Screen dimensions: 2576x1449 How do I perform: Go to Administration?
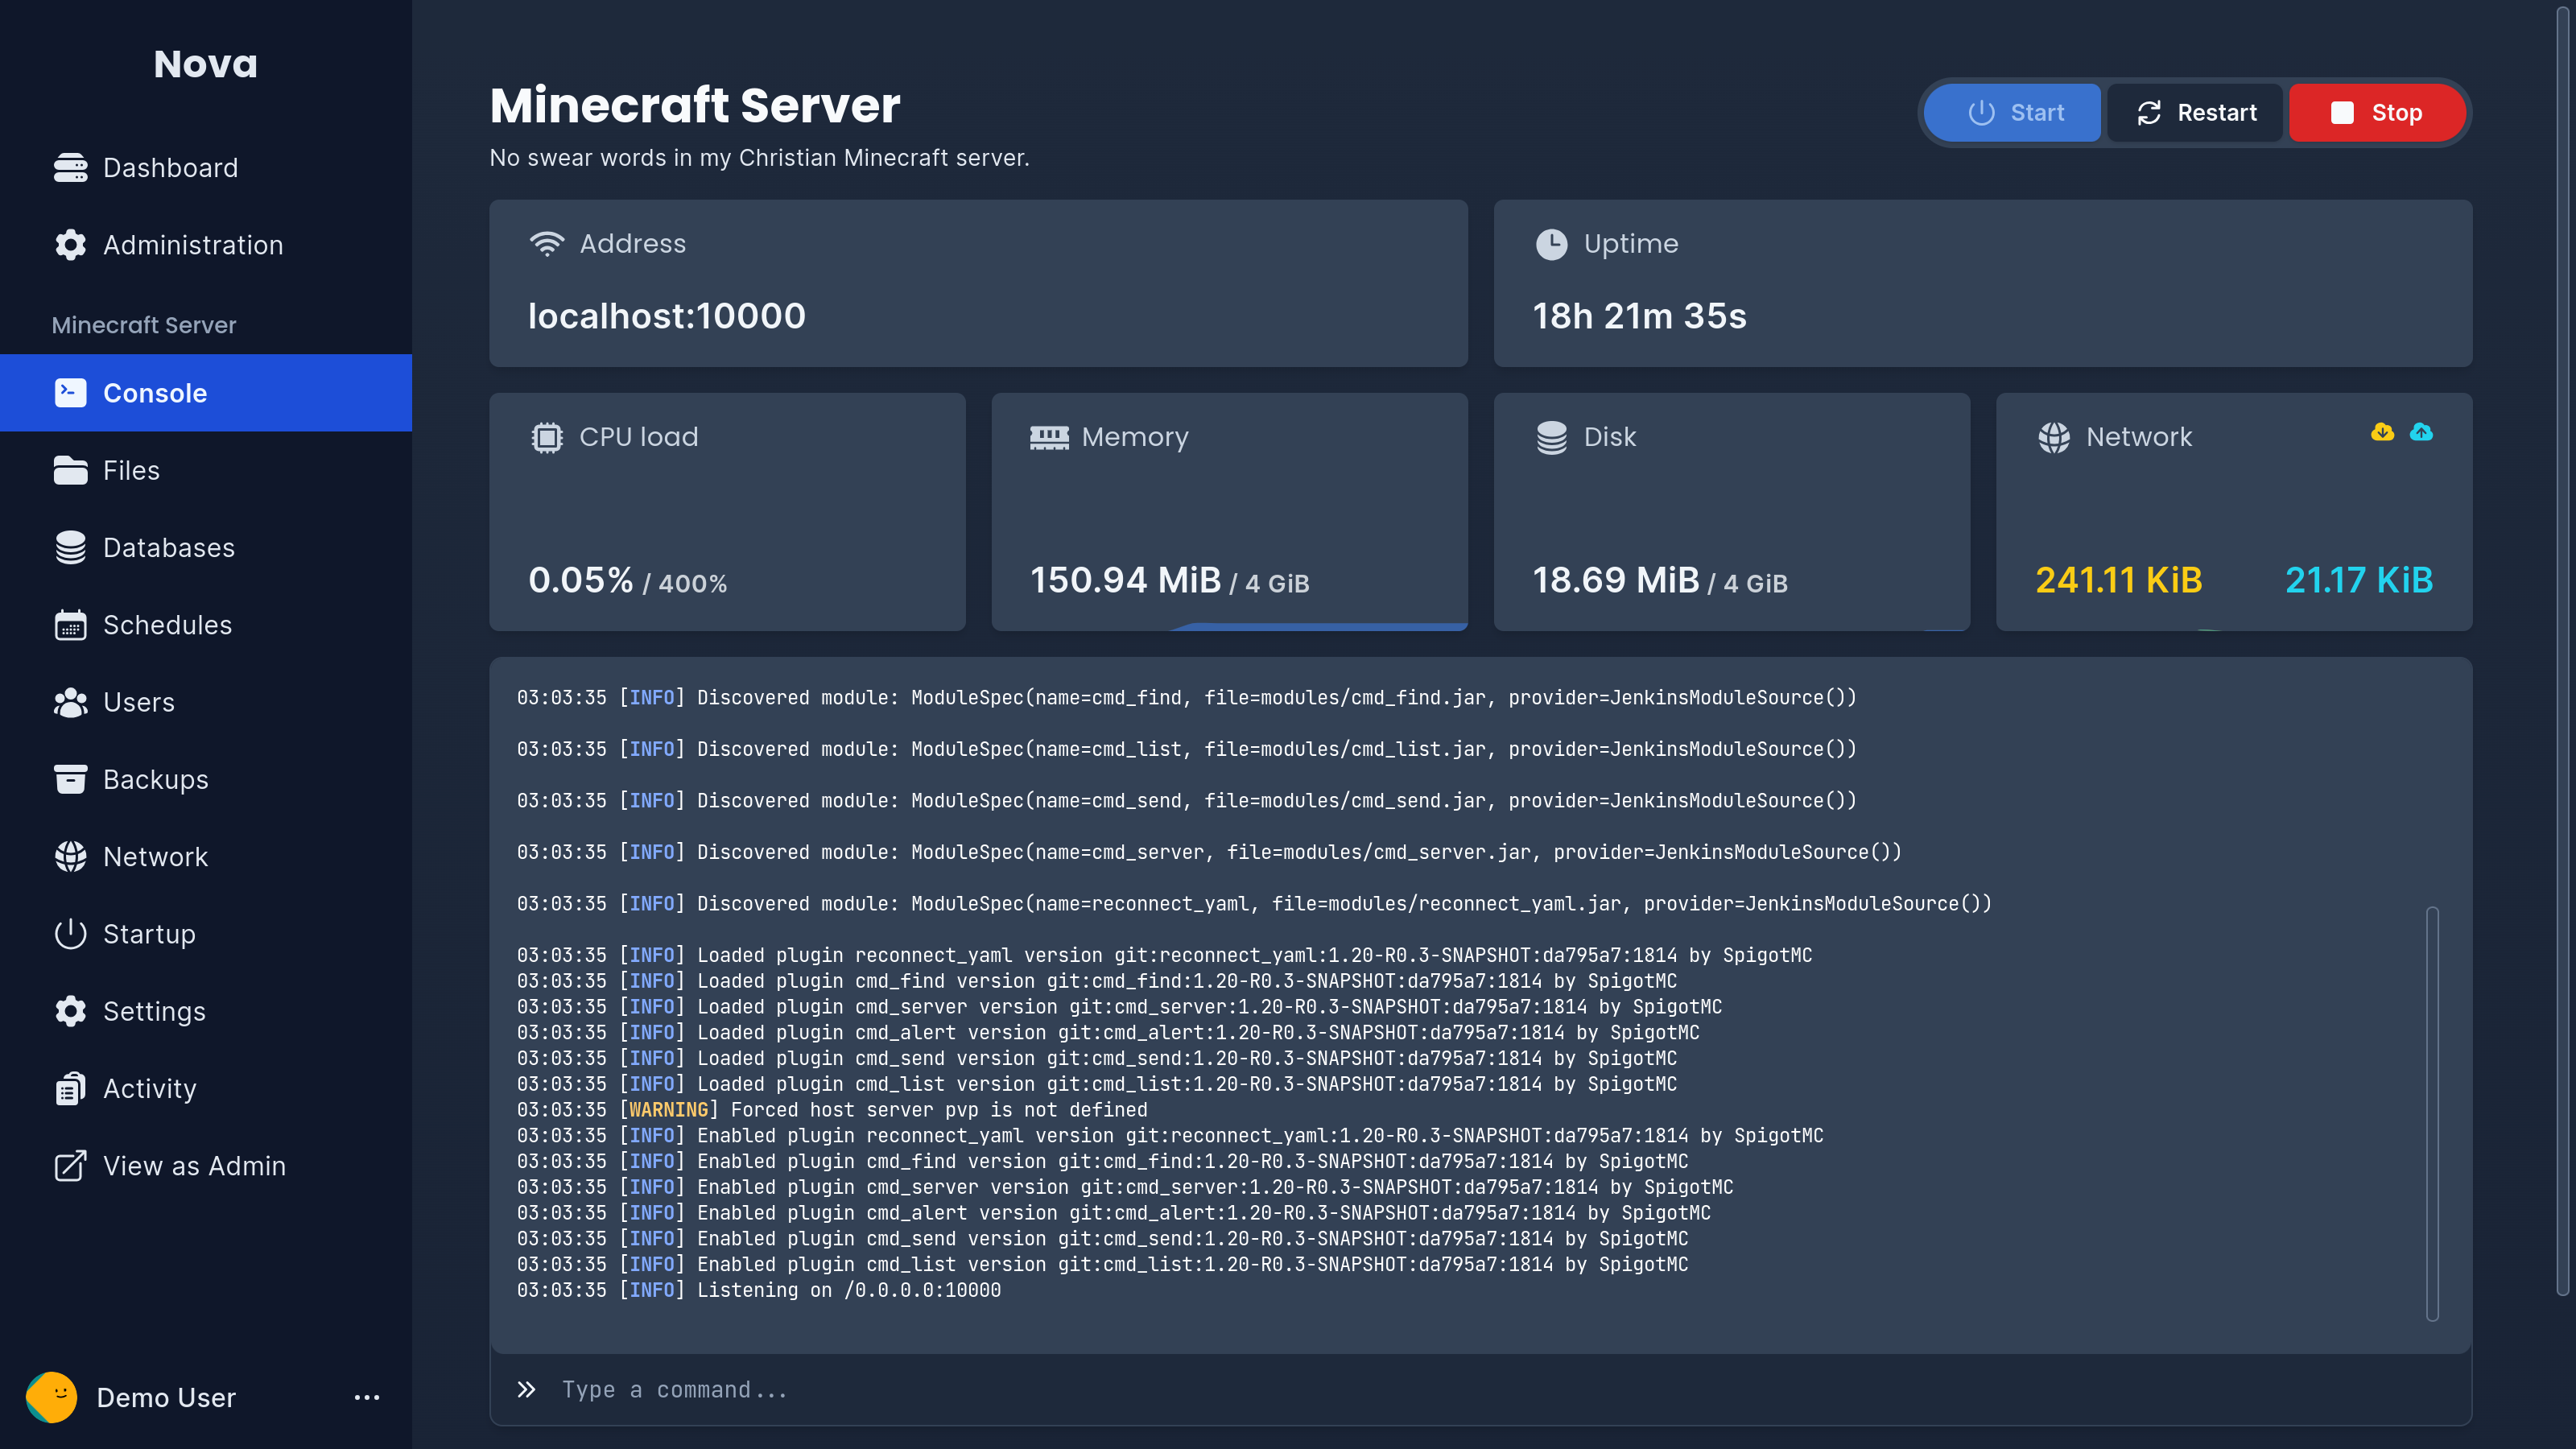click(x=206, y=245)
